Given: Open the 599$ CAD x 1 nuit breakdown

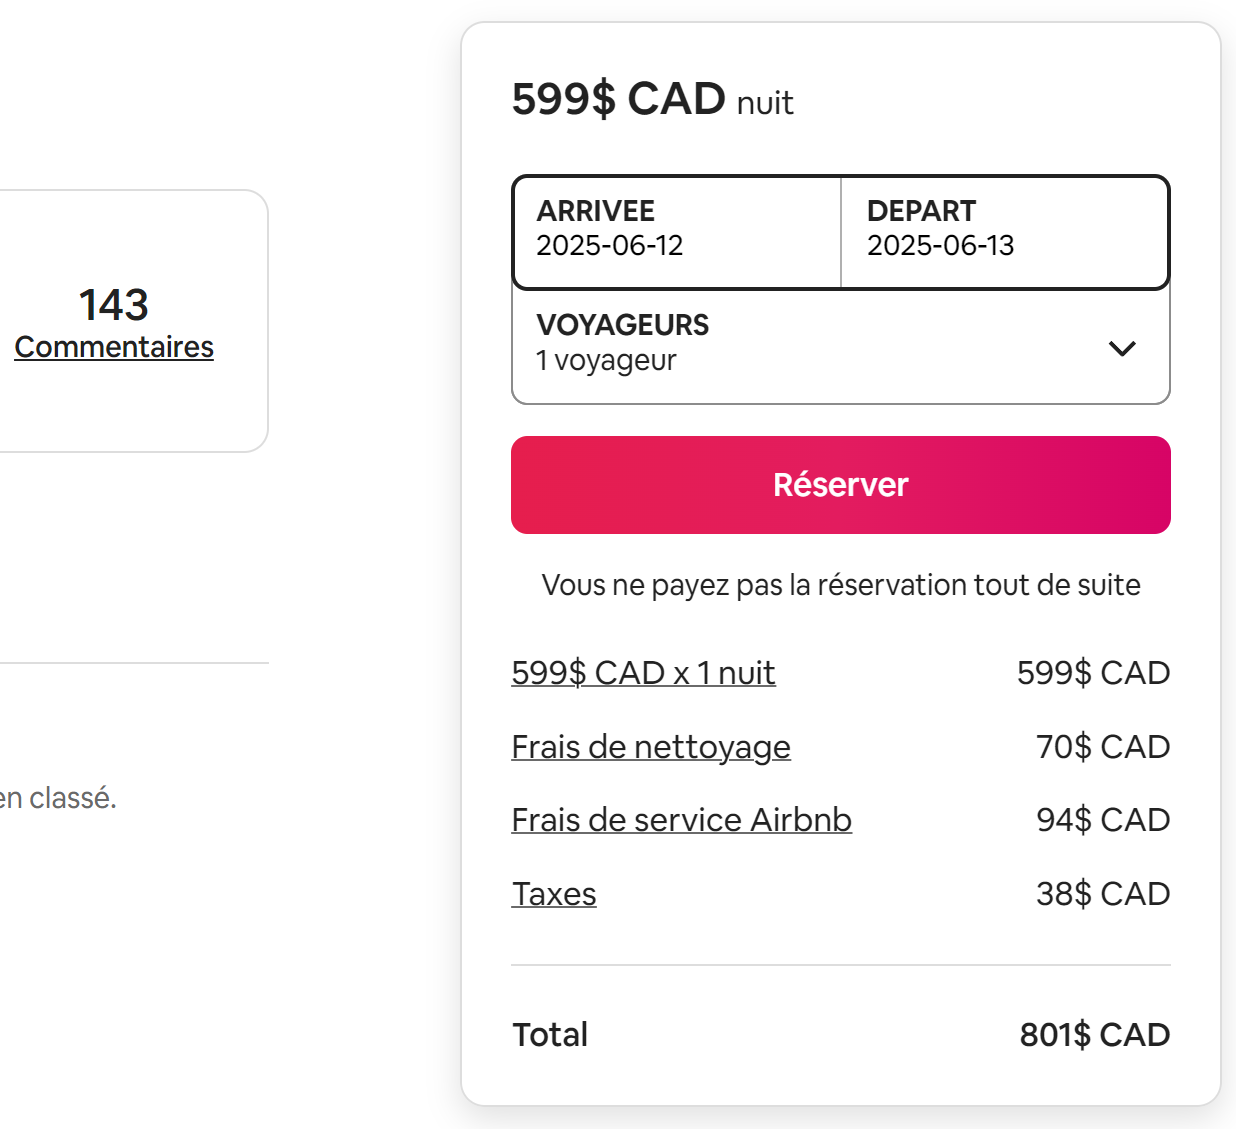Looking at the screenshot, I should (x=643, y=673).
